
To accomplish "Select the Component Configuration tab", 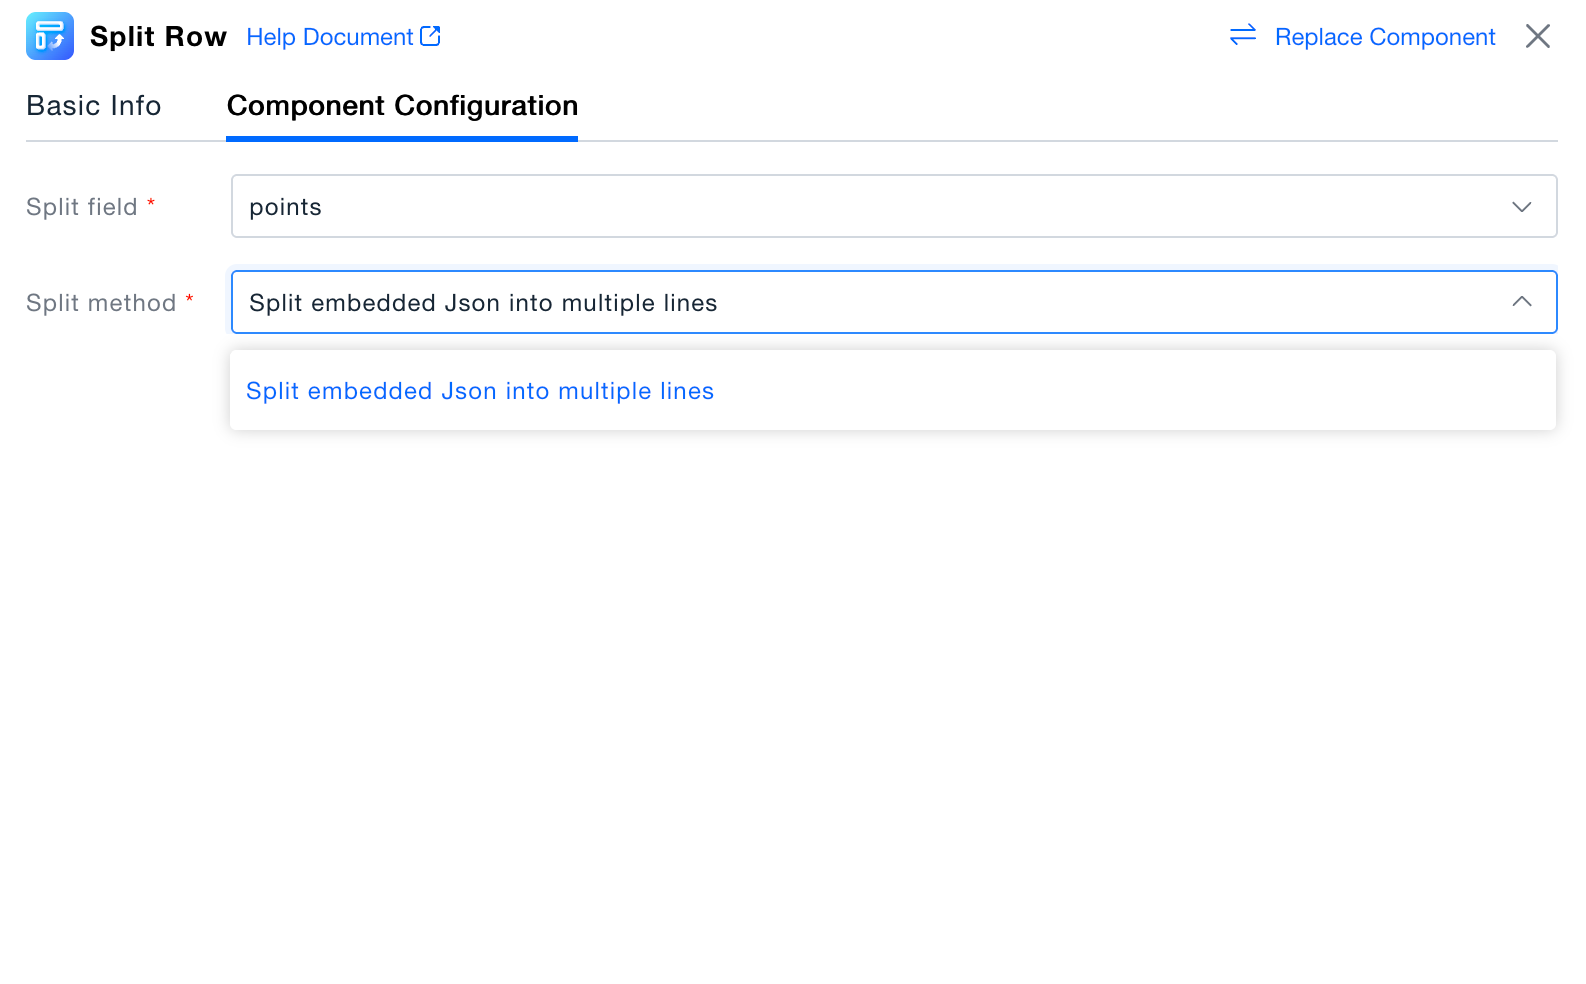I will tap(402, 106).
